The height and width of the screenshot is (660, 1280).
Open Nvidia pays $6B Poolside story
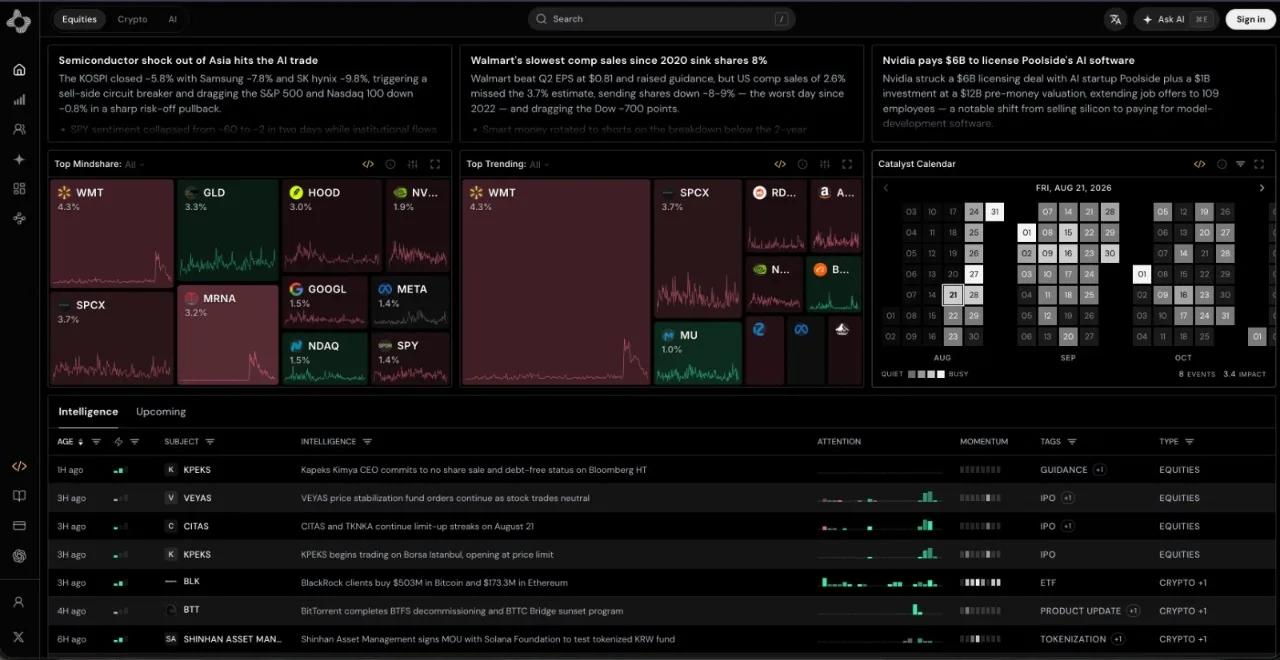pos(1073,93)
